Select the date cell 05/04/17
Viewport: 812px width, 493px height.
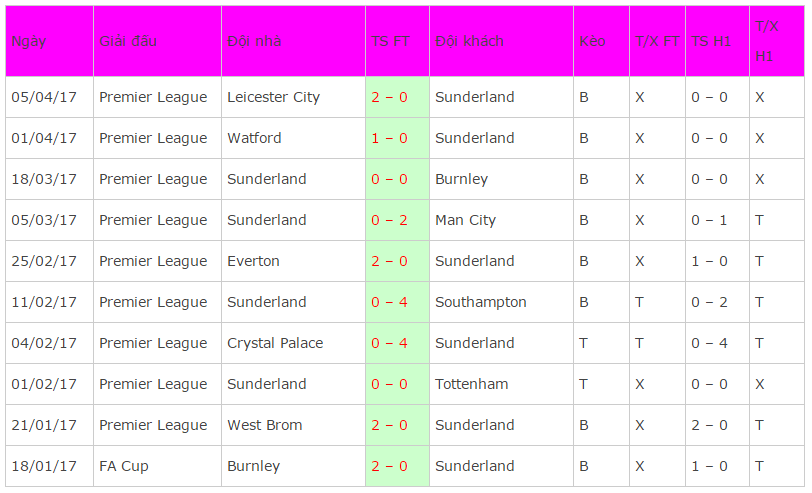click(44, 97)
